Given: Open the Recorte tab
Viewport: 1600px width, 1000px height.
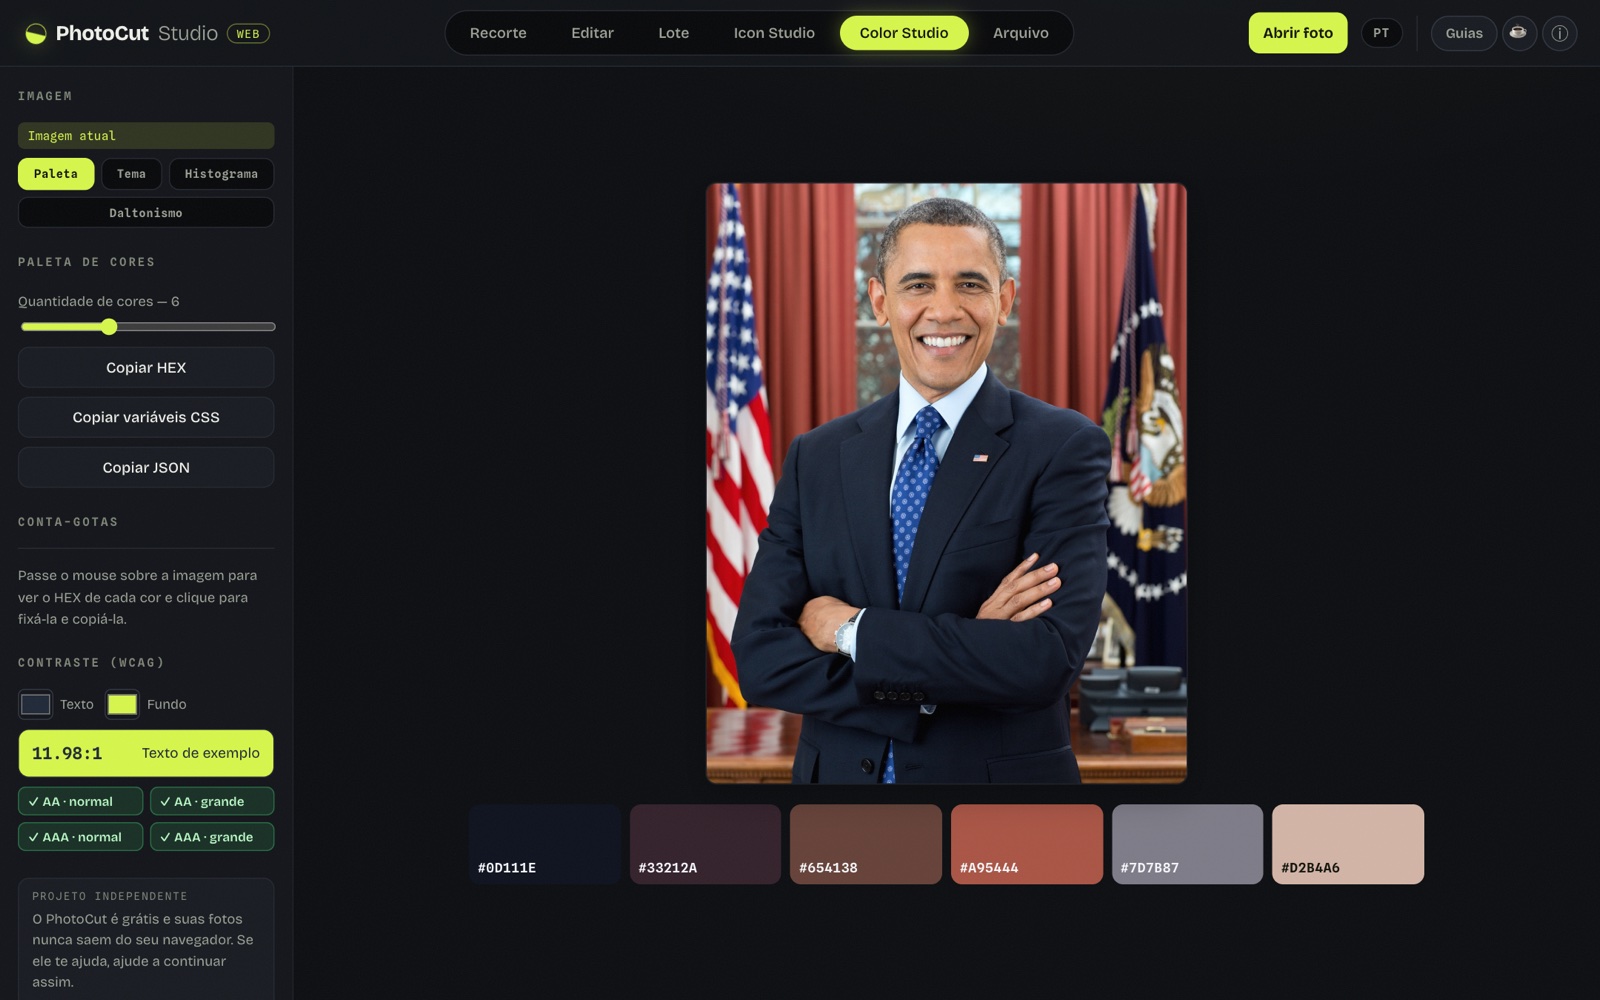Looking at the screenshot, I should coord(498,33).
